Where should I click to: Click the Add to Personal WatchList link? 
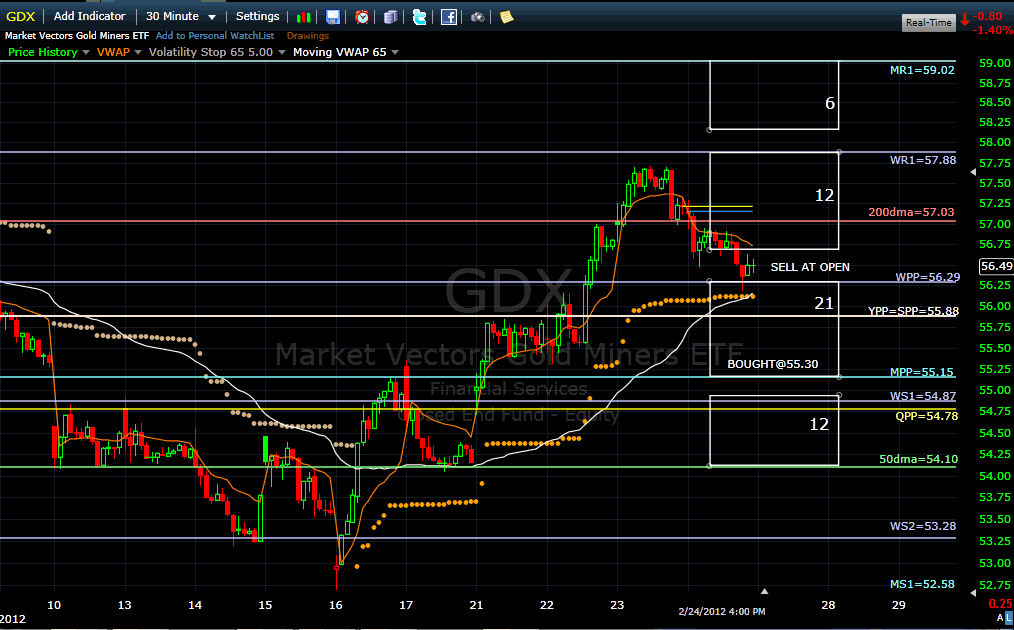click(215, 36)
